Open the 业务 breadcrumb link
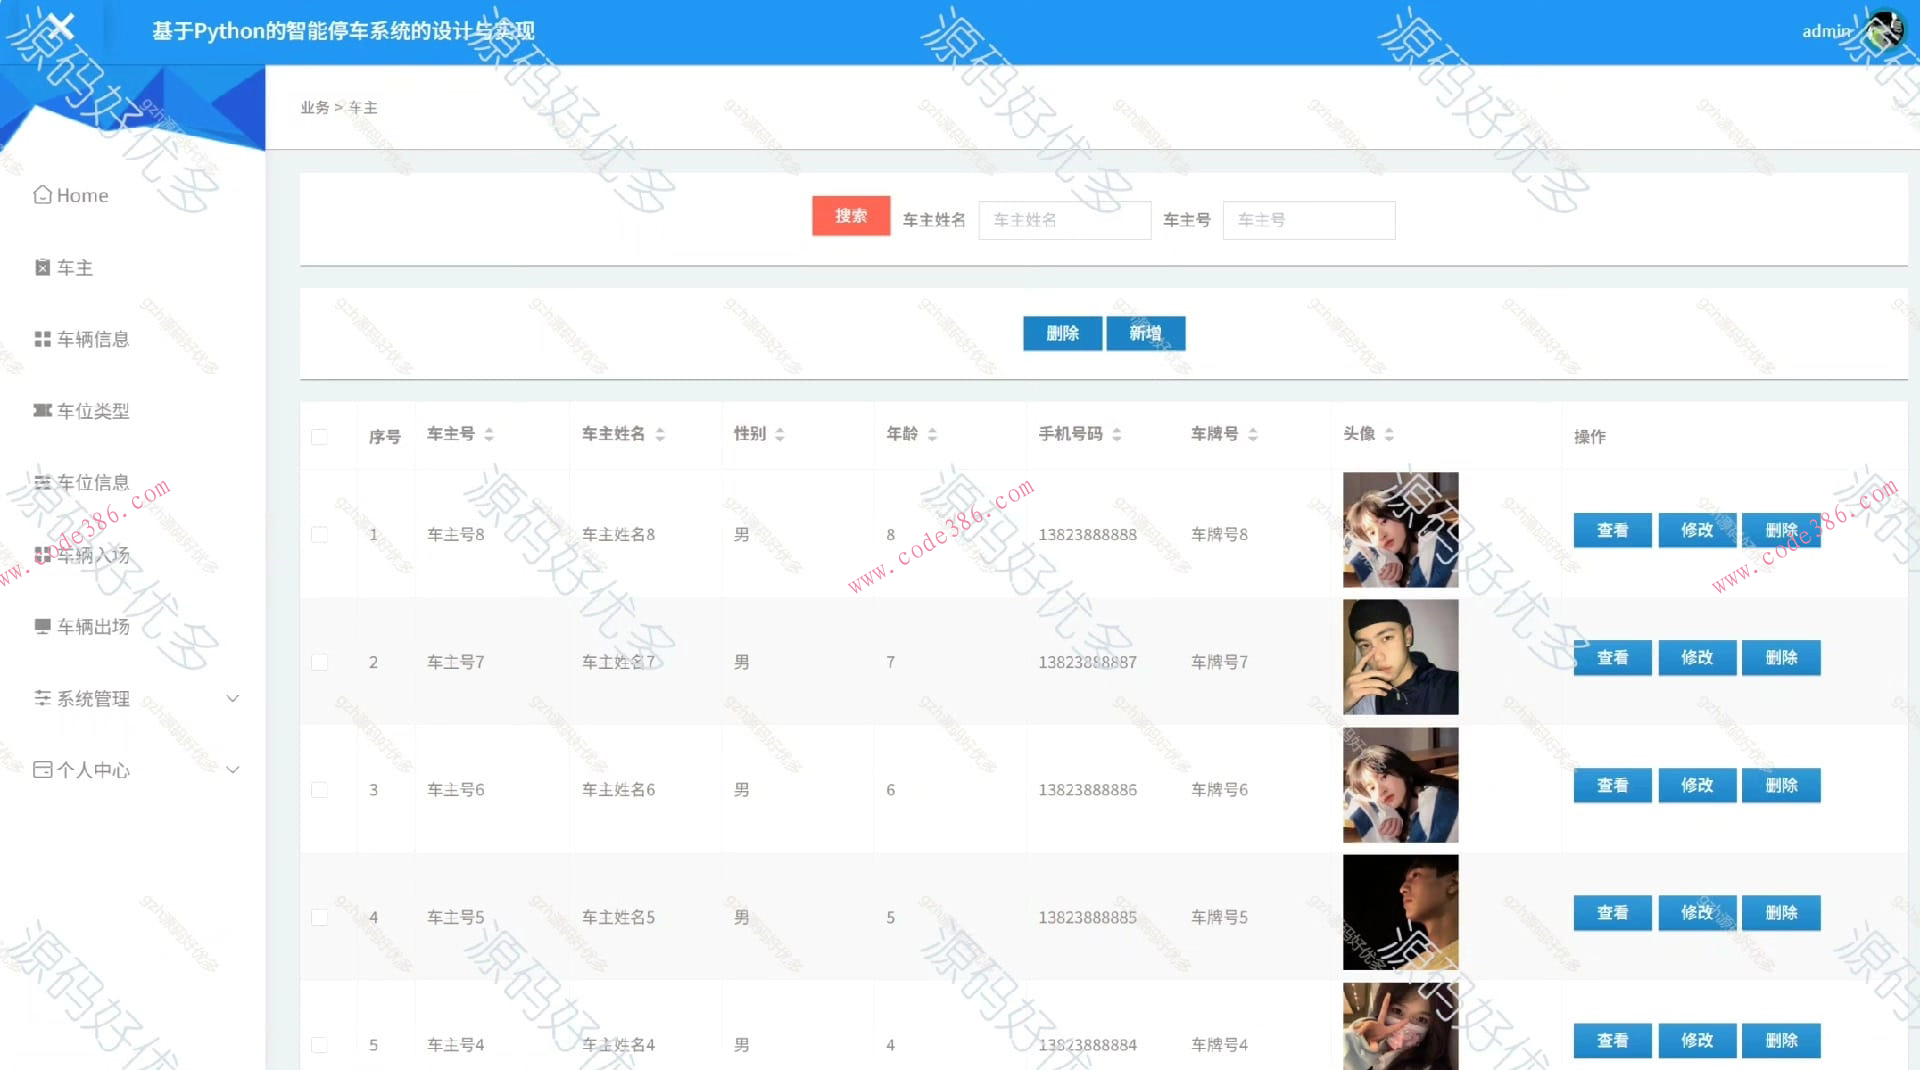Viewport: 1920px width, 1070px height. [x=313, y=107]
